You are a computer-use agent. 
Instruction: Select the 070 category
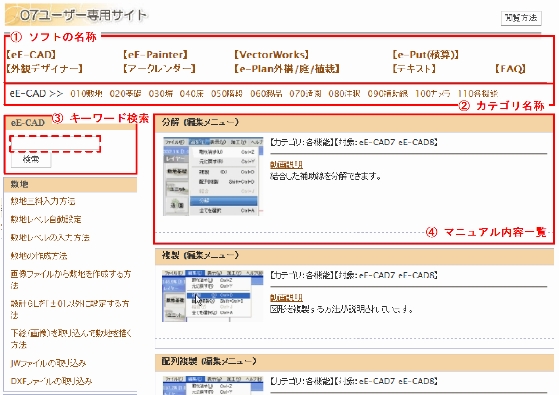(305, 94)
